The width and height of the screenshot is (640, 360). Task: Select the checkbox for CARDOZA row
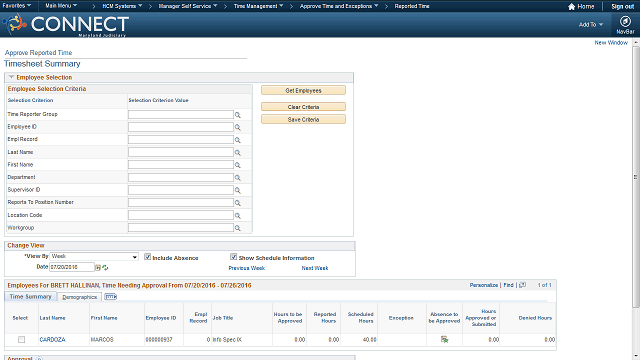(x=22, y=340)
